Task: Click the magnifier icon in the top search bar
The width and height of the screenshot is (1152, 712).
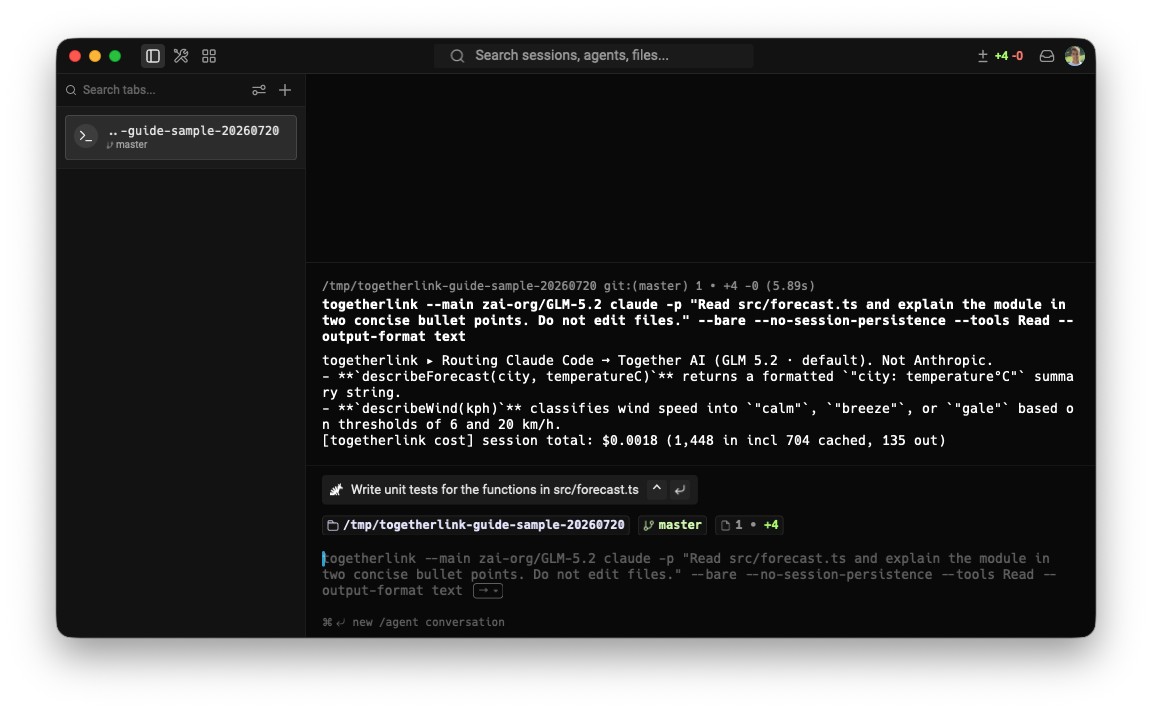Action: point(457,56)
